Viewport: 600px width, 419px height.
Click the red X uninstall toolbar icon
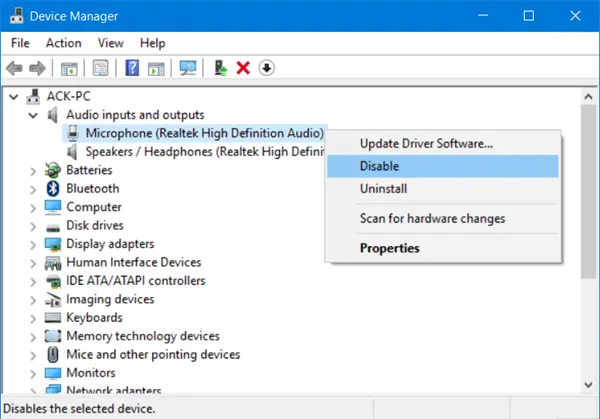pos(243,68)
